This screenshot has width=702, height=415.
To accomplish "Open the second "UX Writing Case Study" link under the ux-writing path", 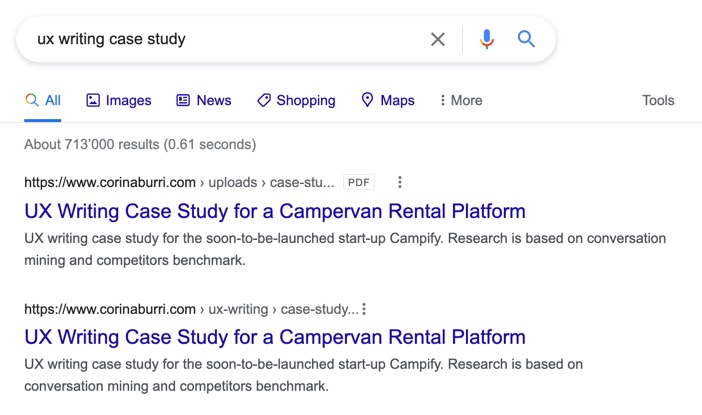I will pyautogui.click(x=275, y=337).
